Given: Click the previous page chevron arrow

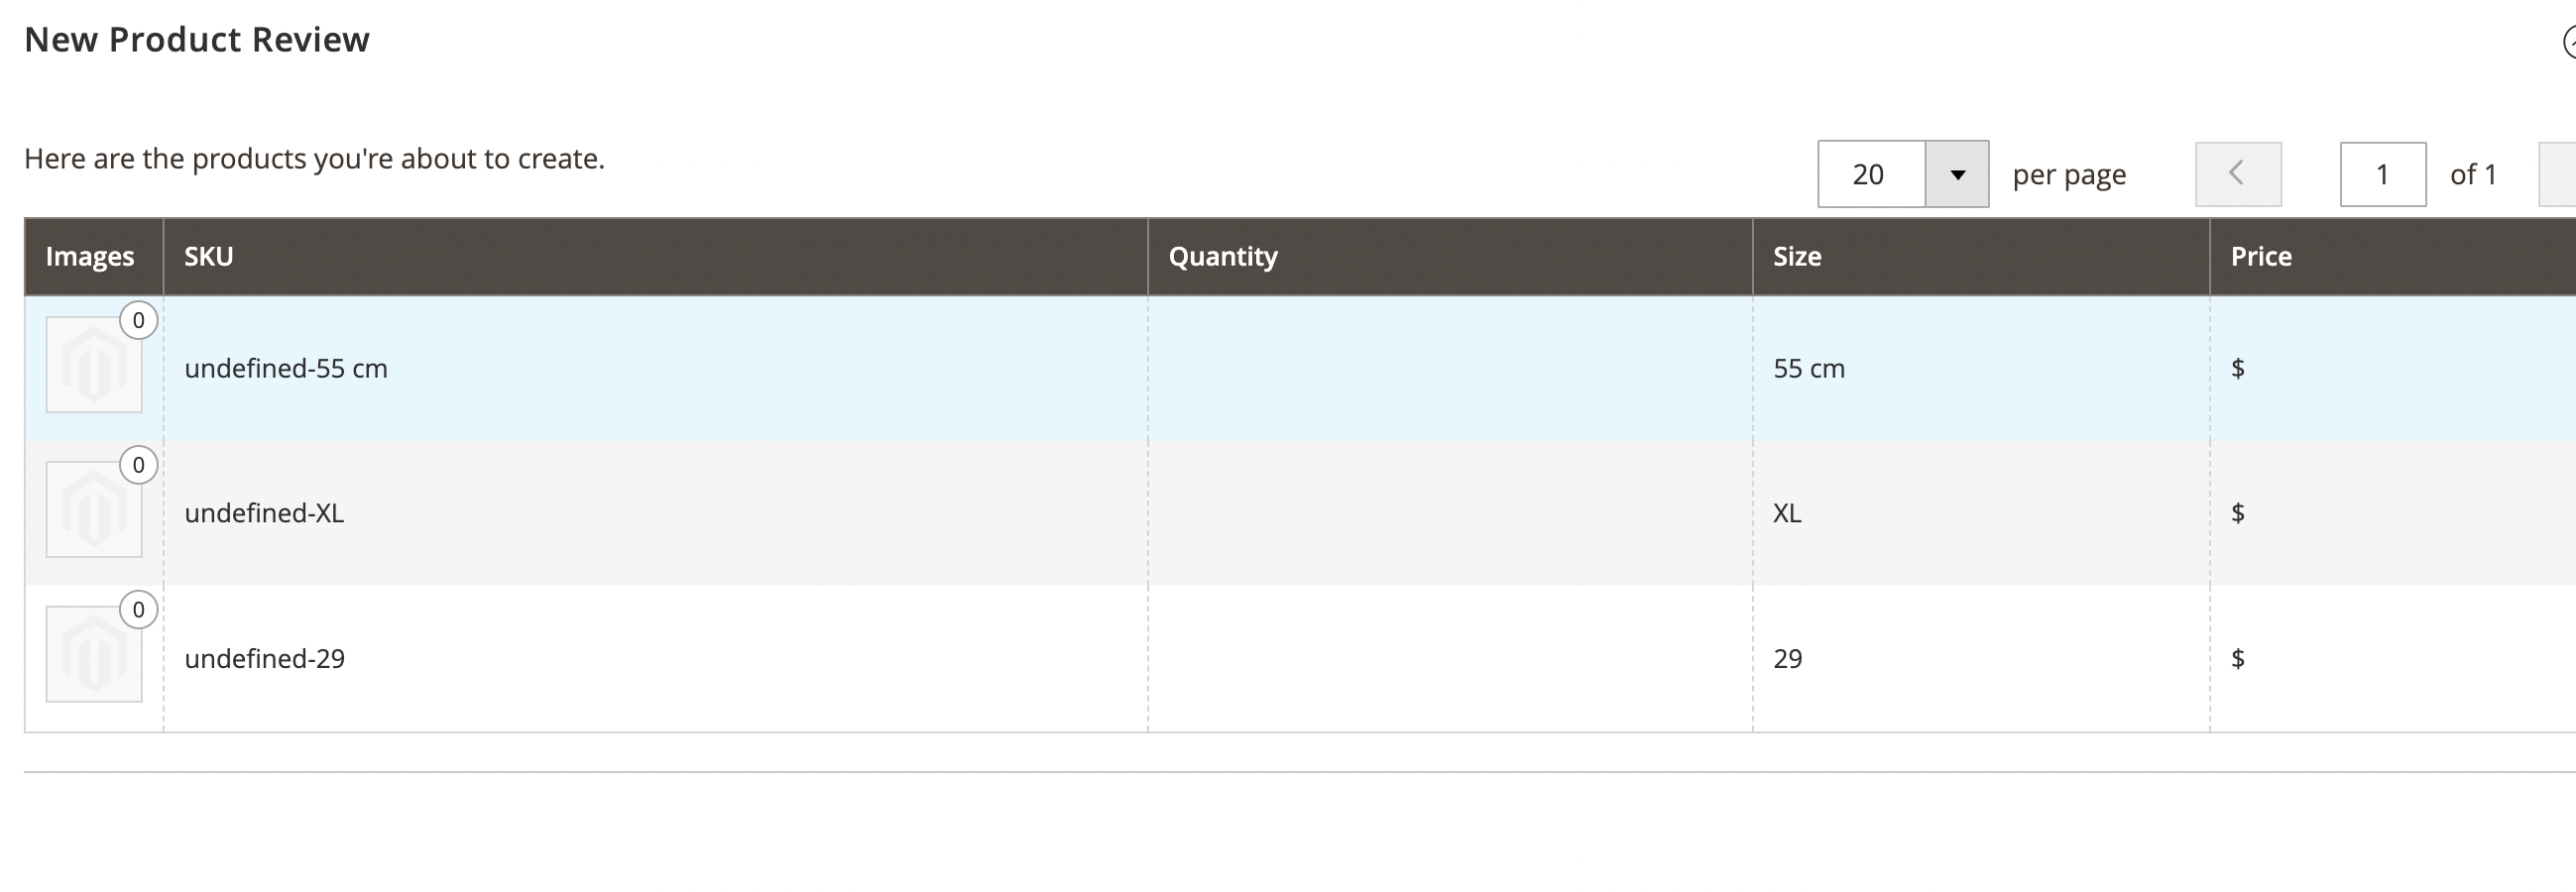Looking at the screenshot, I should [2238, 174].
